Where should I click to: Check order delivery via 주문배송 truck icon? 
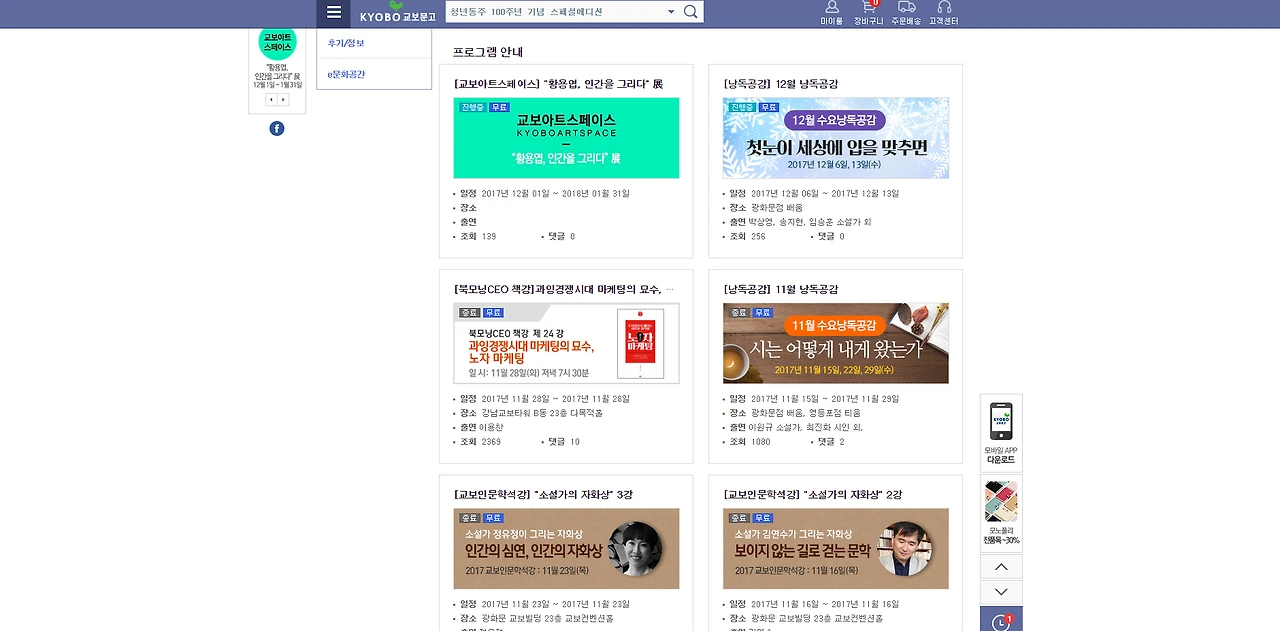906,11
